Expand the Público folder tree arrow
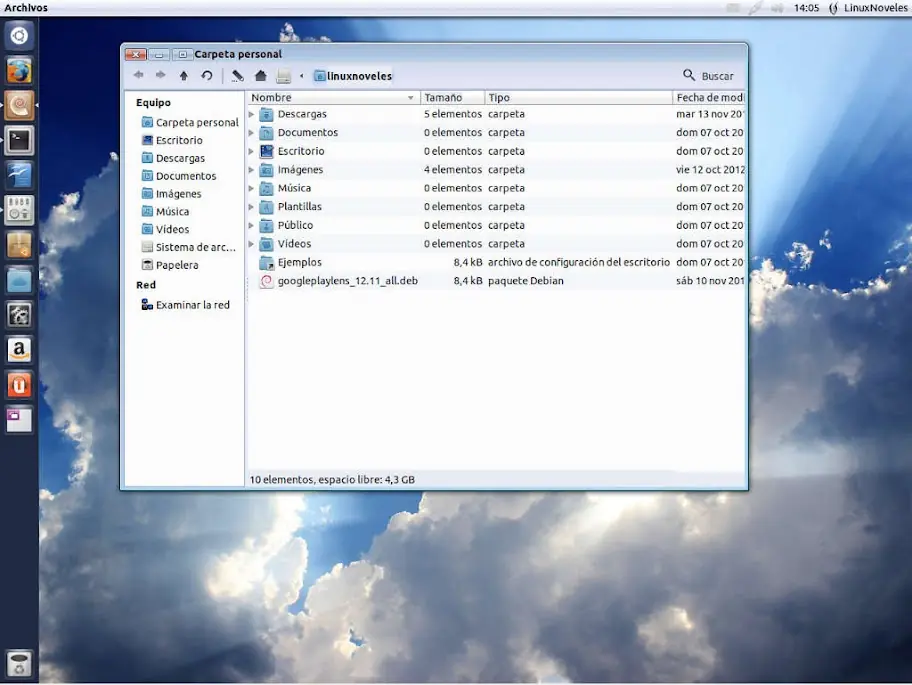Viewport: 912px width, 685px height. point(251,226)
